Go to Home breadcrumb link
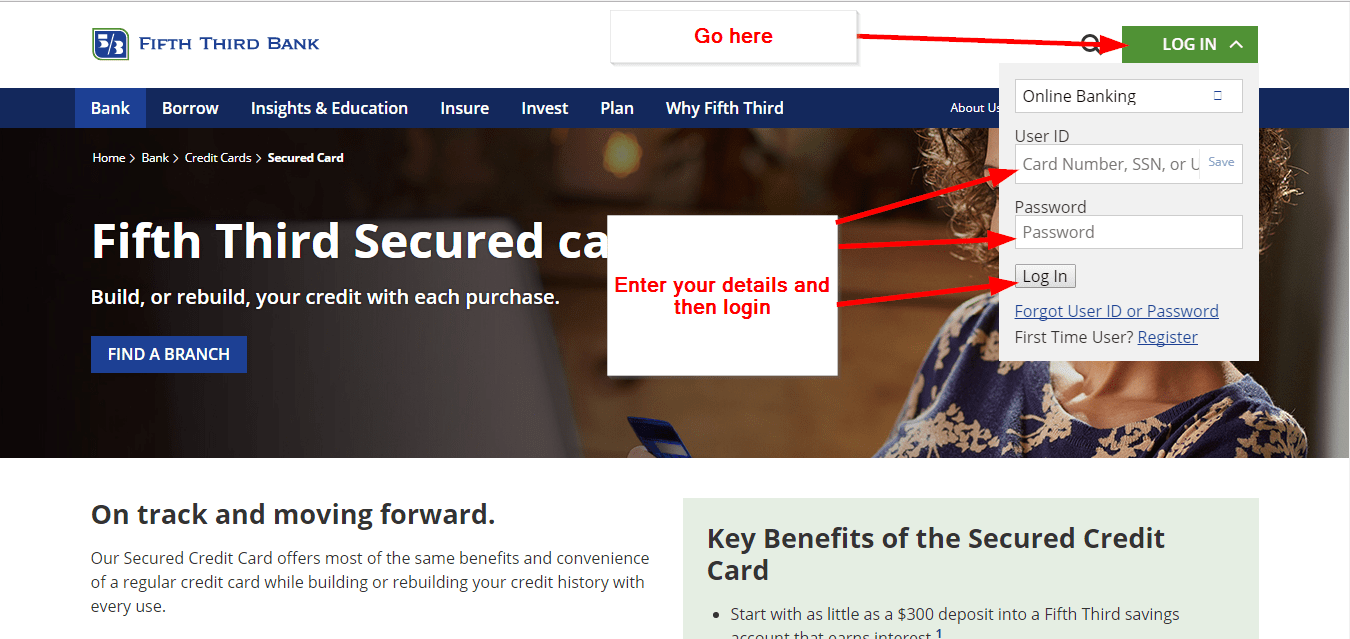This screenshot has width=1350, height=639. click(109, 158)
